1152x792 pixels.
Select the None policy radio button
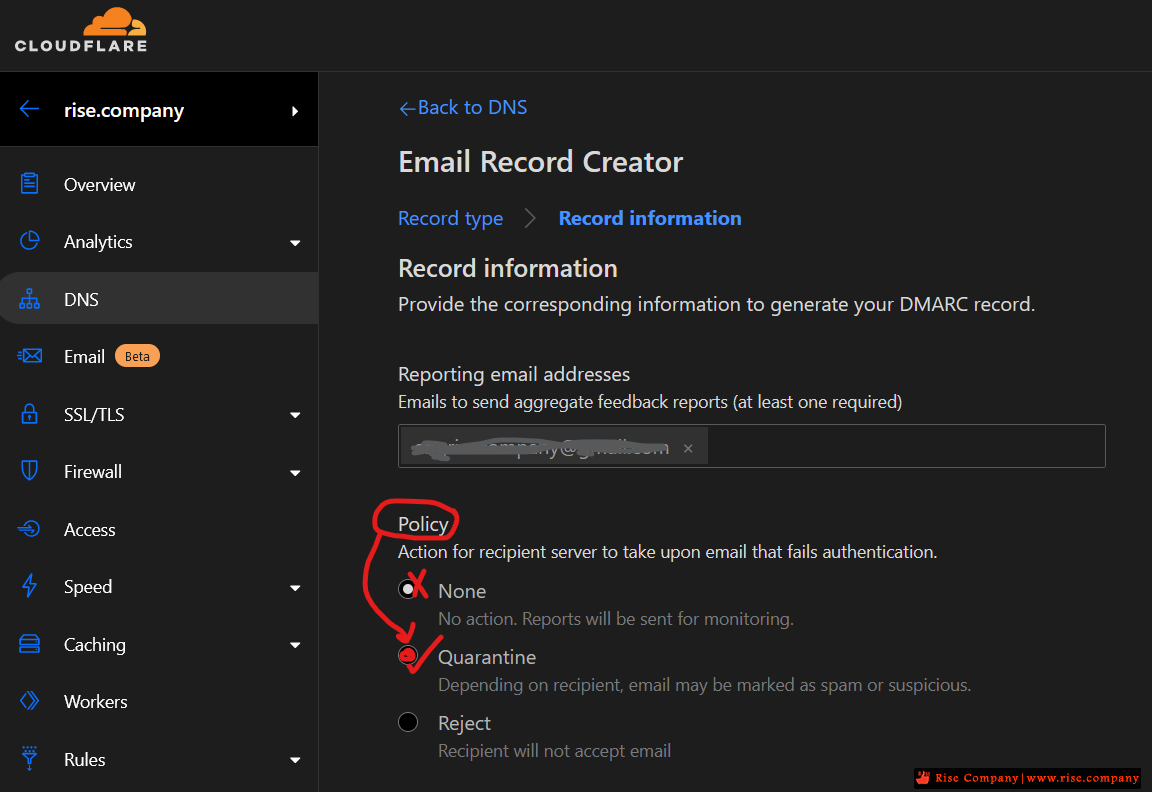click(408, 589)
